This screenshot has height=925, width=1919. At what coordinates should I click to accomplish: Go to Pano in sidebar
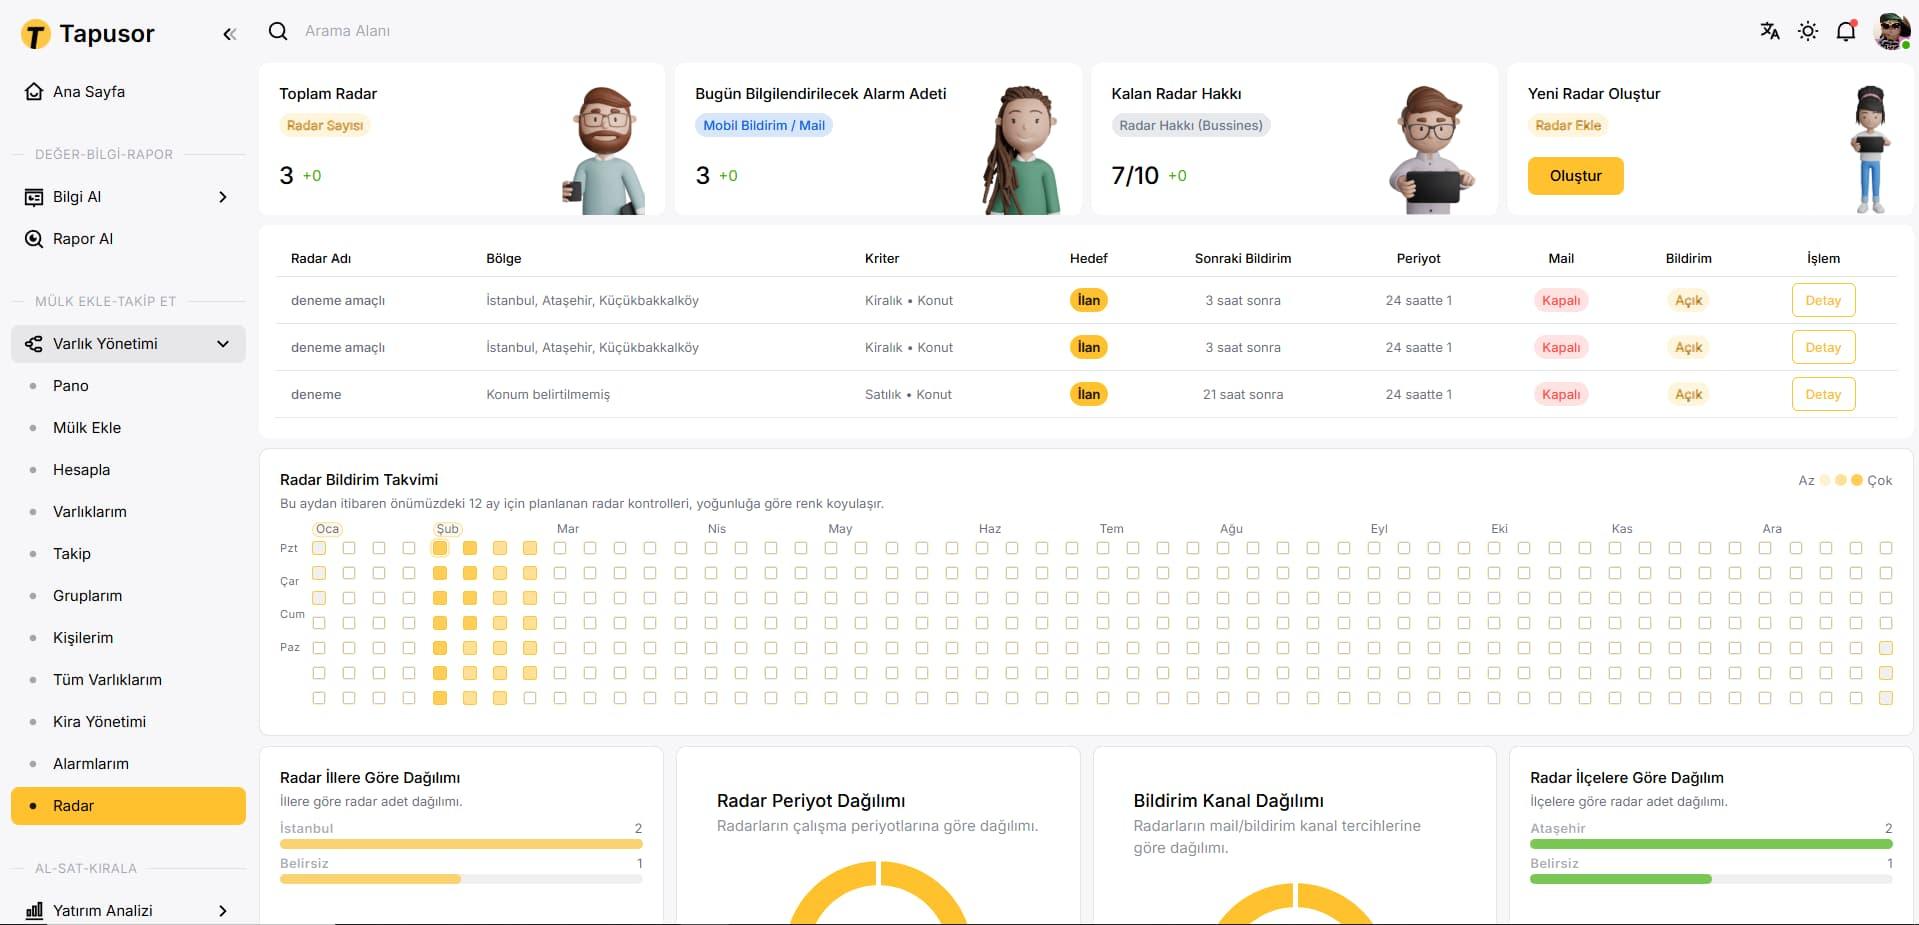(128, 386)
